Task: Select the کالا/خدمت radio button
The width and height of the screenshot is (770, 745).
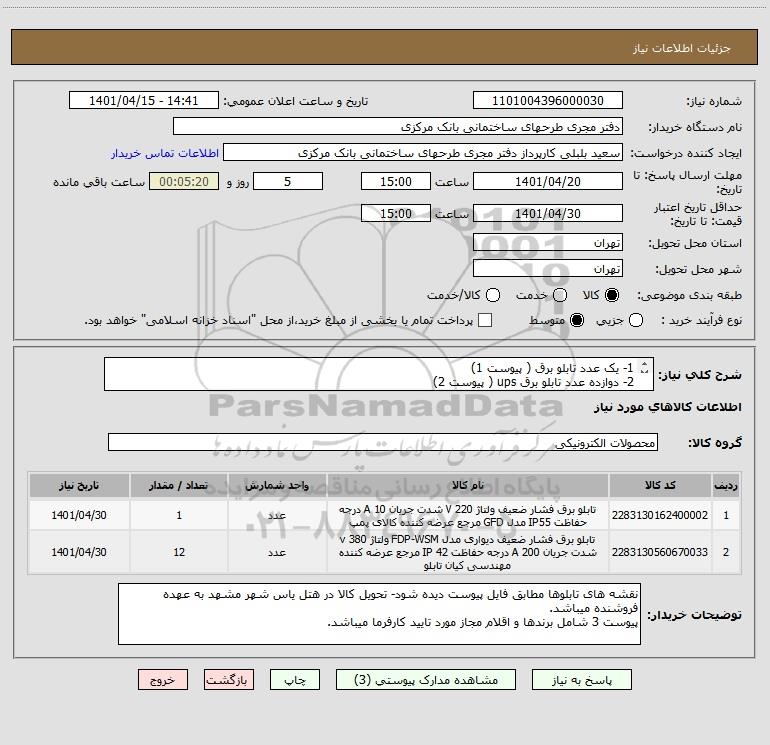Action: 493,295
